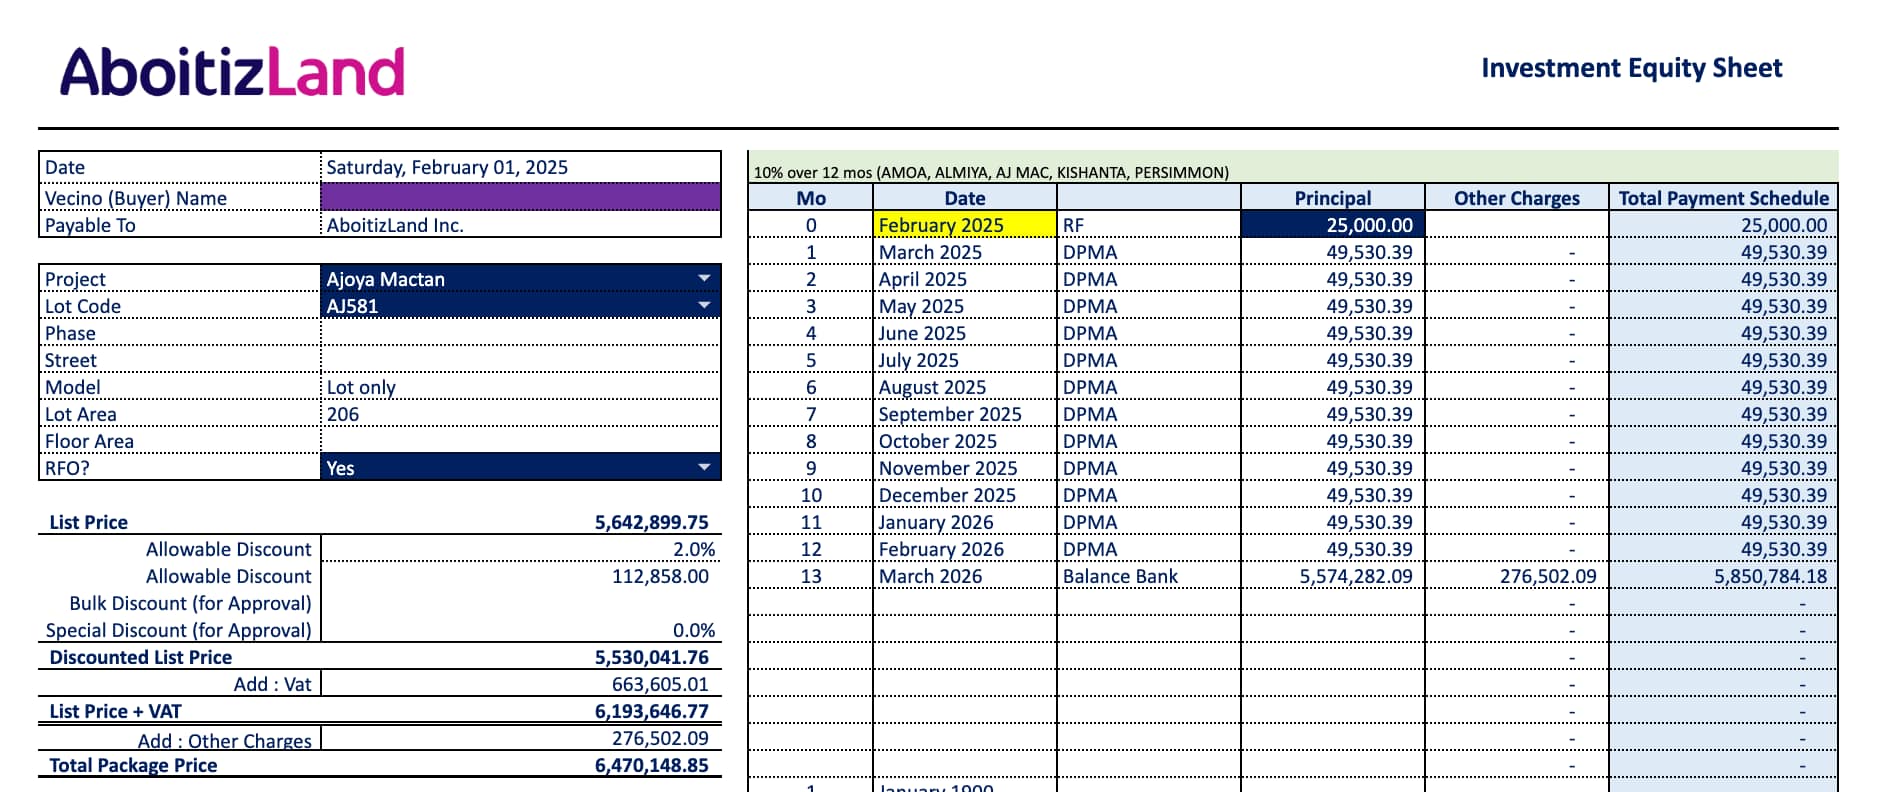
Task: Click the empty Phase value cell
Action: pyautogui.click(x=520, y=333)
